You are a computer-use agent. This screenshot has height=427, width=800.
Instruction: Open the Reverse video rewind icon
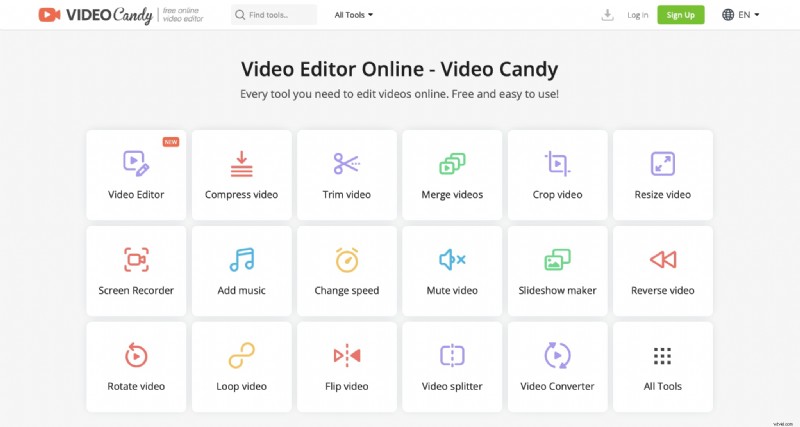663,259
